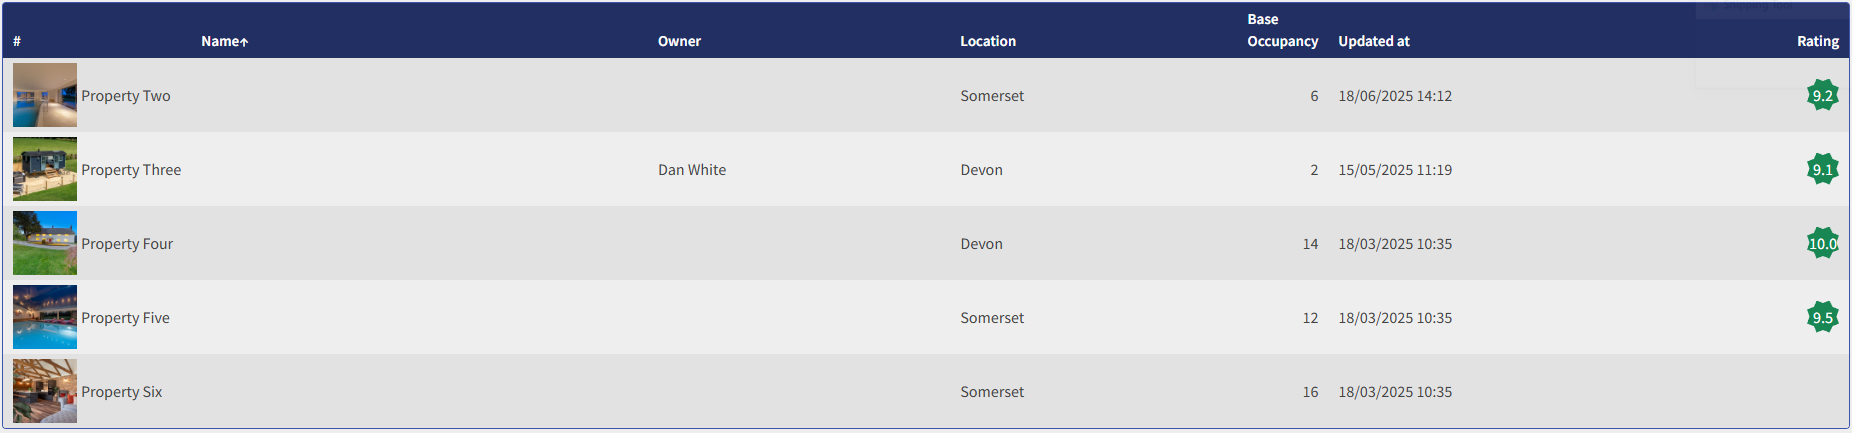Open Property Six thumbnail image
1852x433 pixels.
(x=45, y=391)
